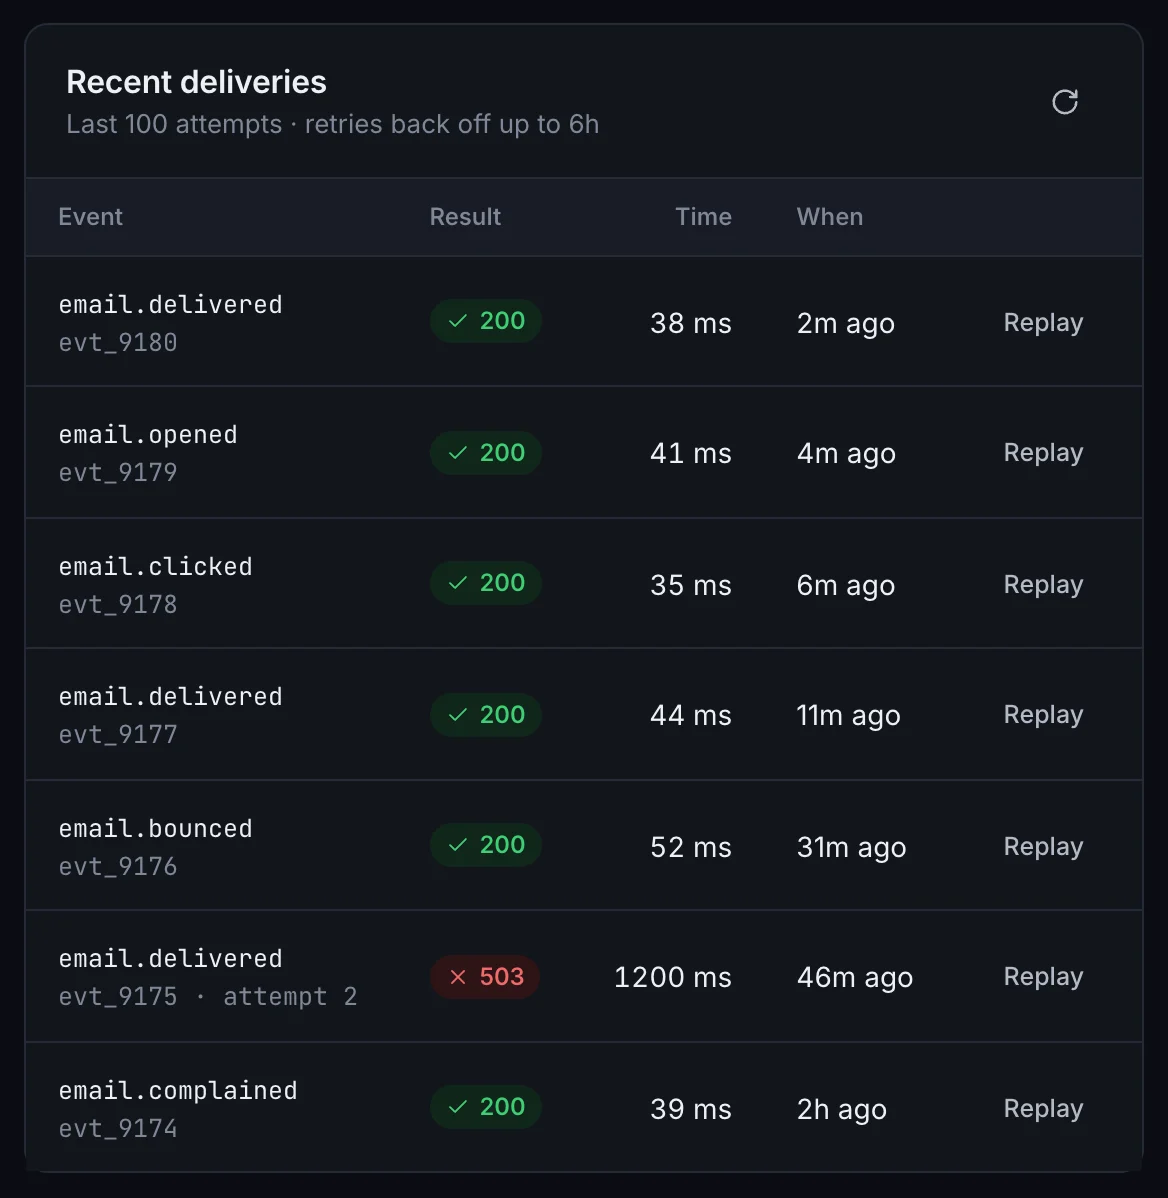The height and width of the screenshot is (1198, 1168).
Task: Click the email.complained event name
Action: point(178,1091)
